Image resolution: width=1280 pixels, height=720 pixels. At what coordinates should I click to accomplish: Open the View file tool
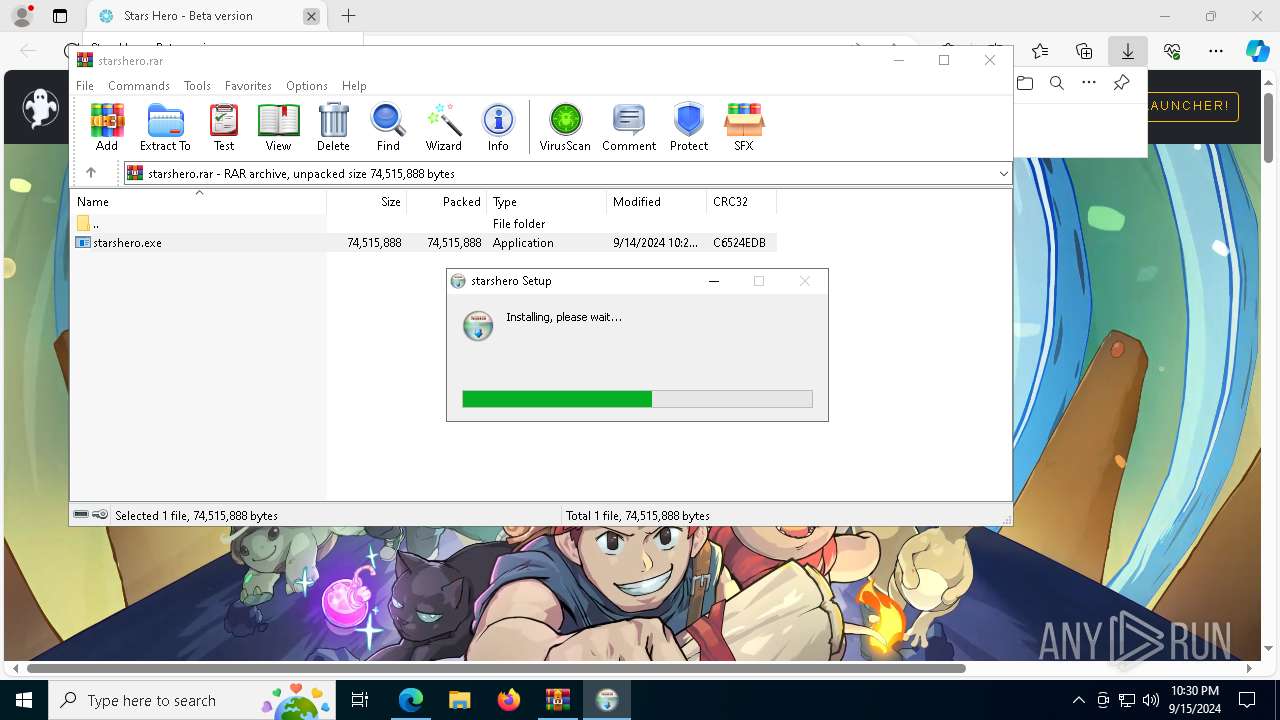278,127
